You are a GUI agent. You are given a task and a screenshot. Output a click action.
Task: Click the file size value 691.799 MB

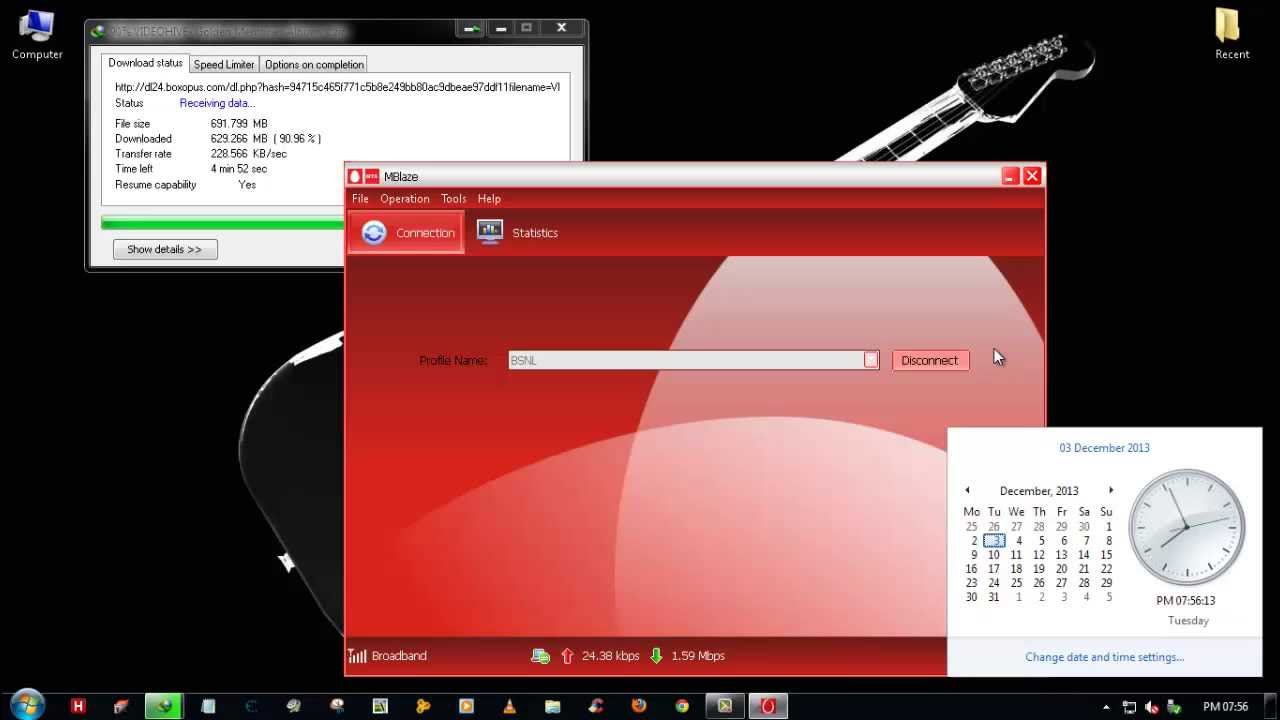click(x=239, y=124)
